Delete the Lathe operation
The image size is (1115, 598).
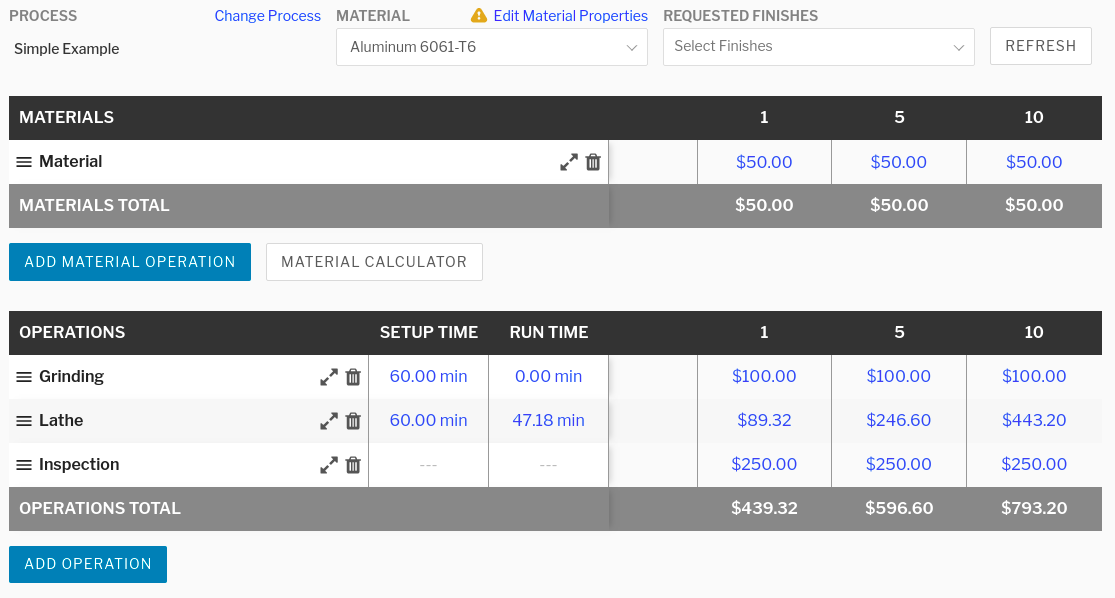(x=353, y=421)
